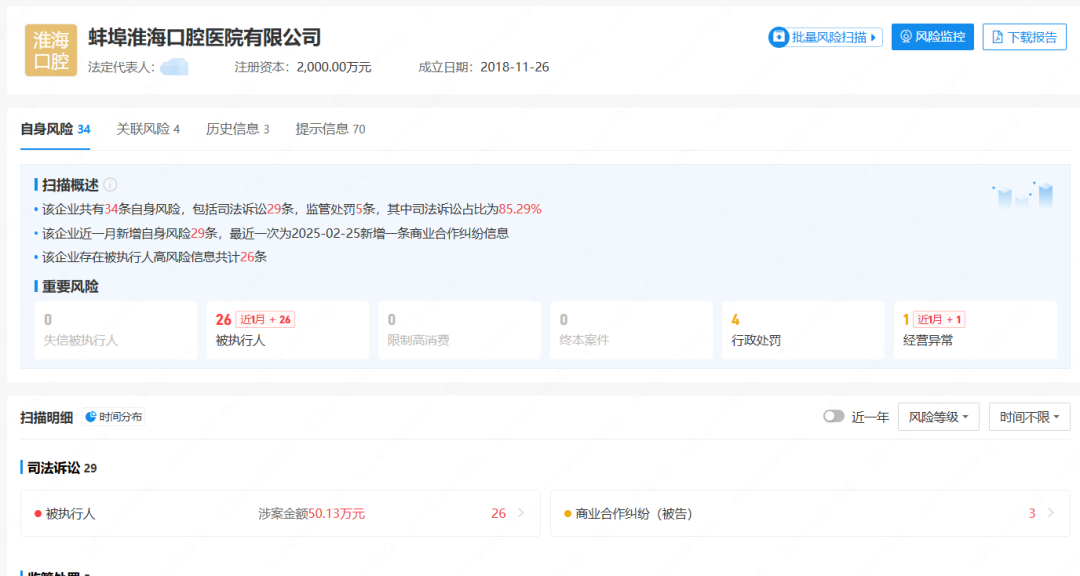Open the 提示信息 tab
Screen dimensions: 1080x576
[x=331, y=129]
